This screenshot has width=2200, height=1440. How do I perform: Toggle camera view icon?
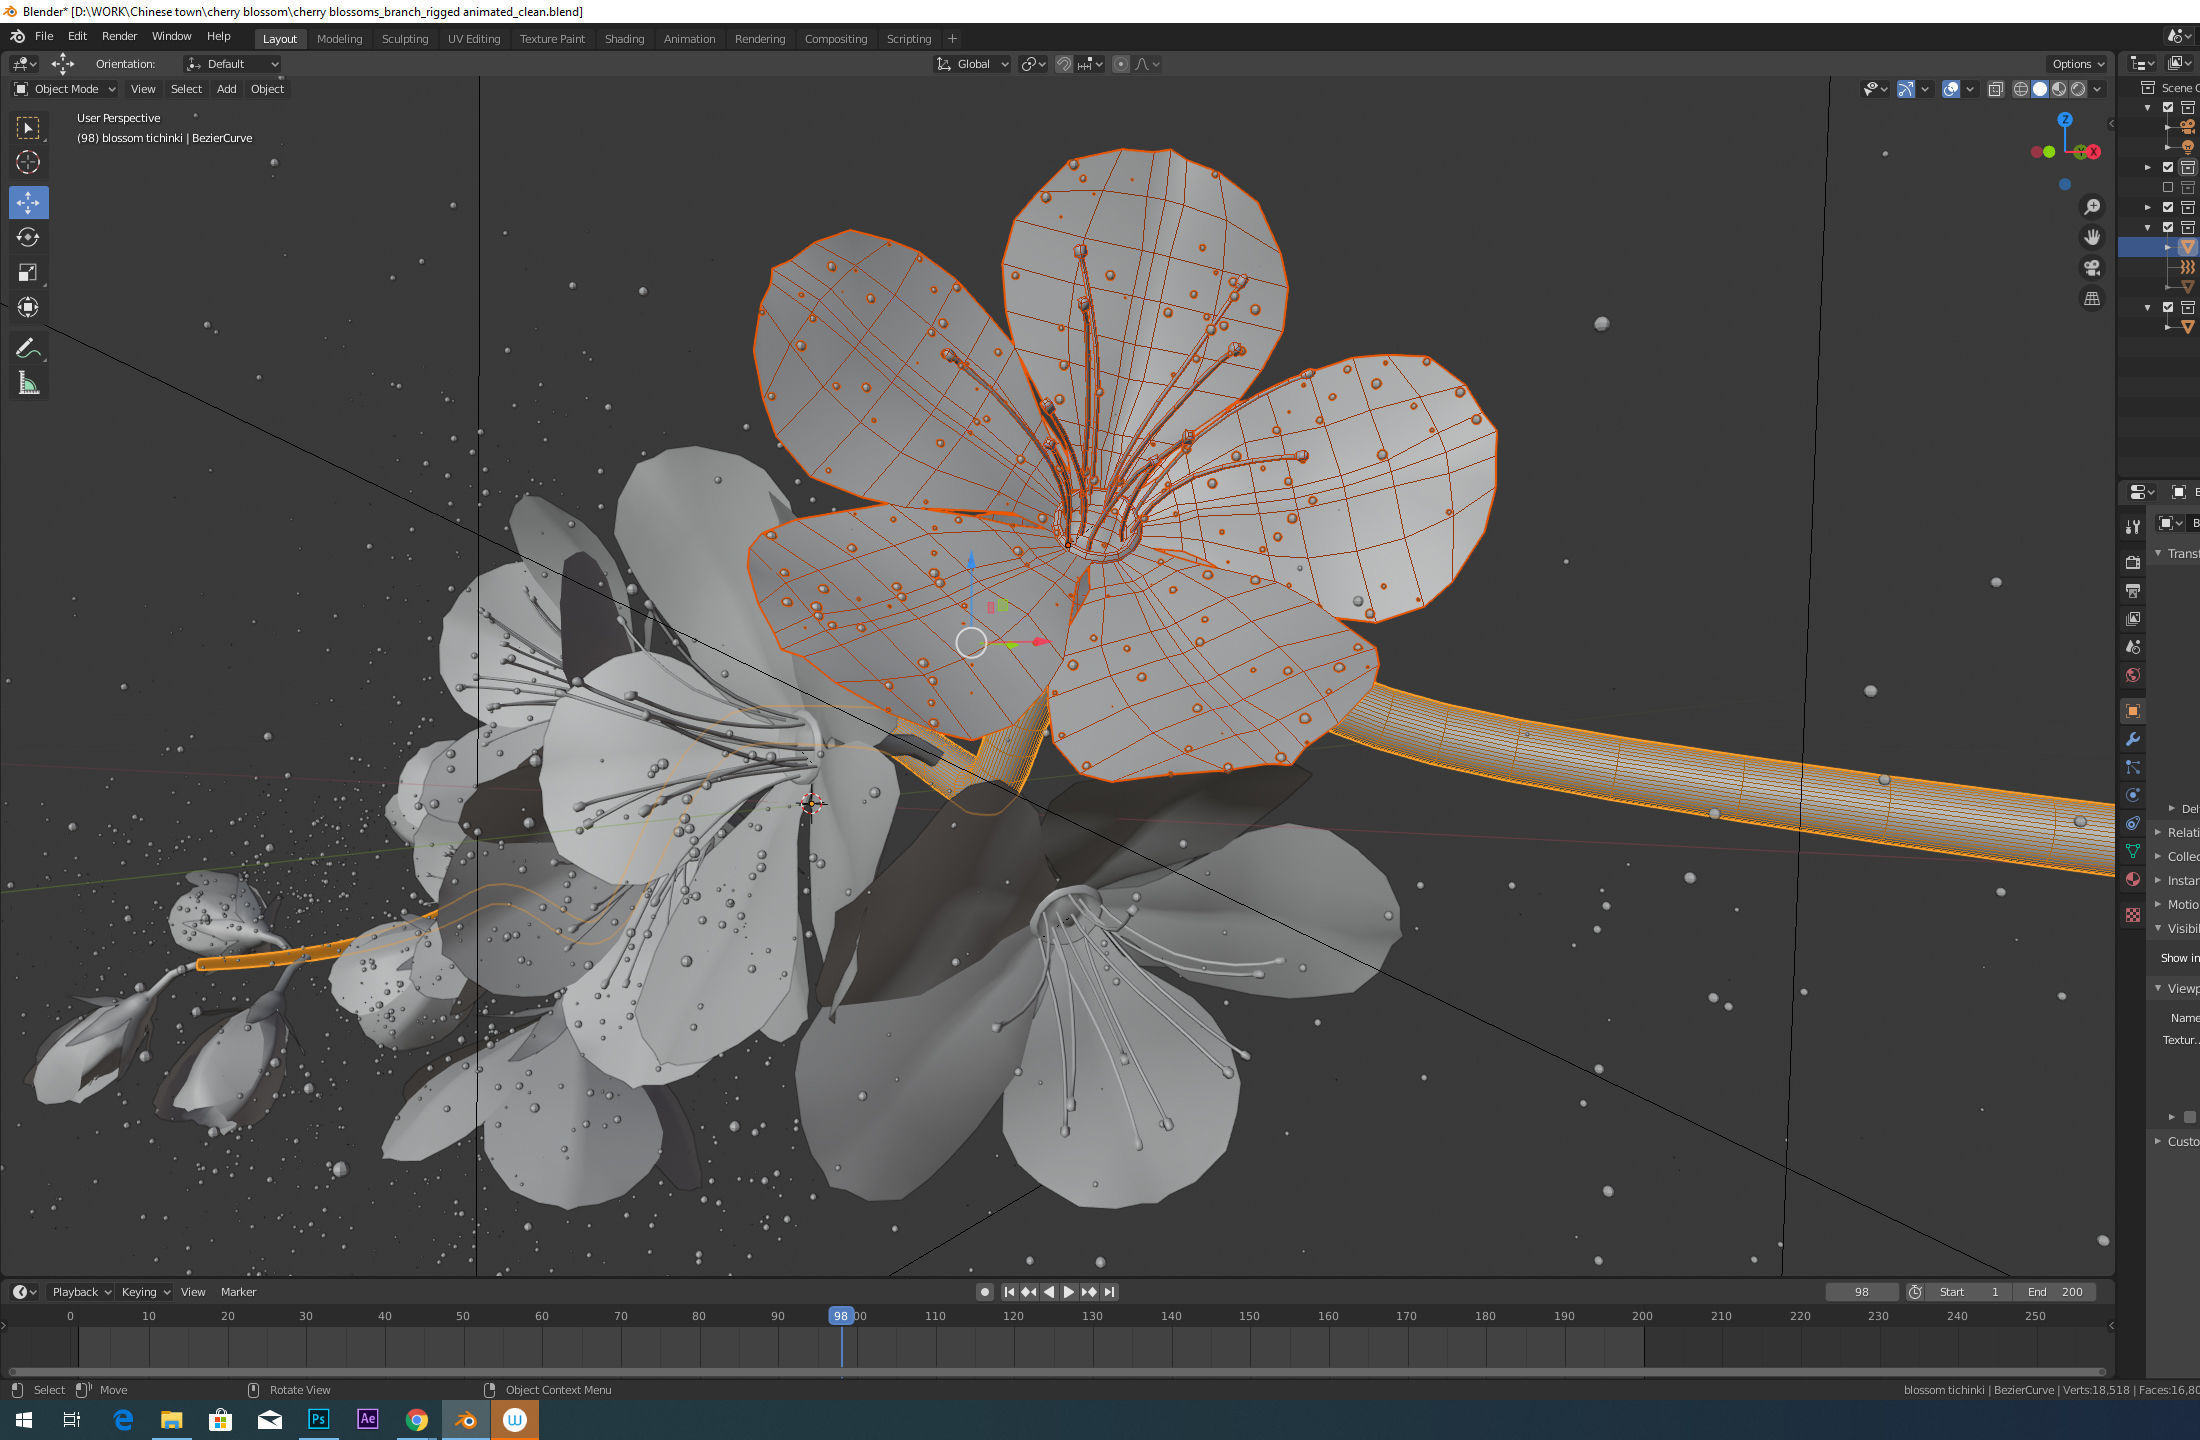pos(2091,268)
